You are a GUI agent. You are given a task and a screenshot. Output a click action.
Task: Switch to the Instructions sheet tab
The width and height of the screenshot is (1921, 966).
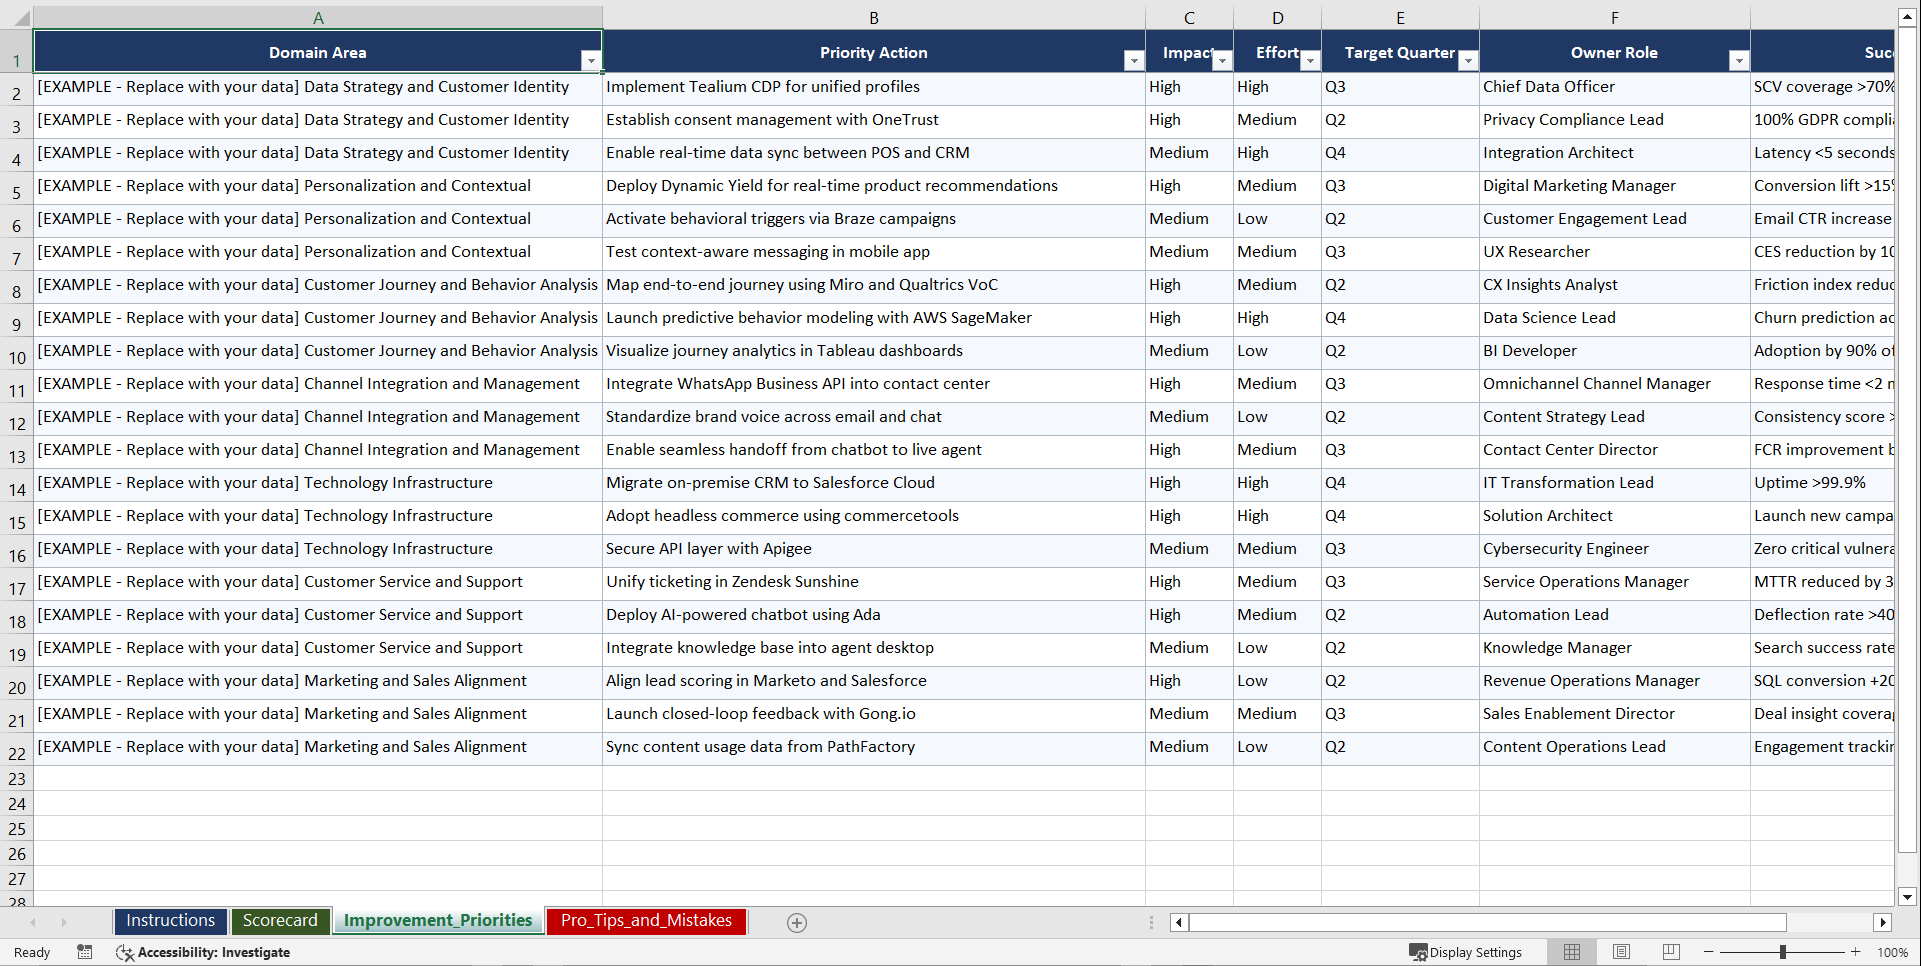click(x=170, y=921)
